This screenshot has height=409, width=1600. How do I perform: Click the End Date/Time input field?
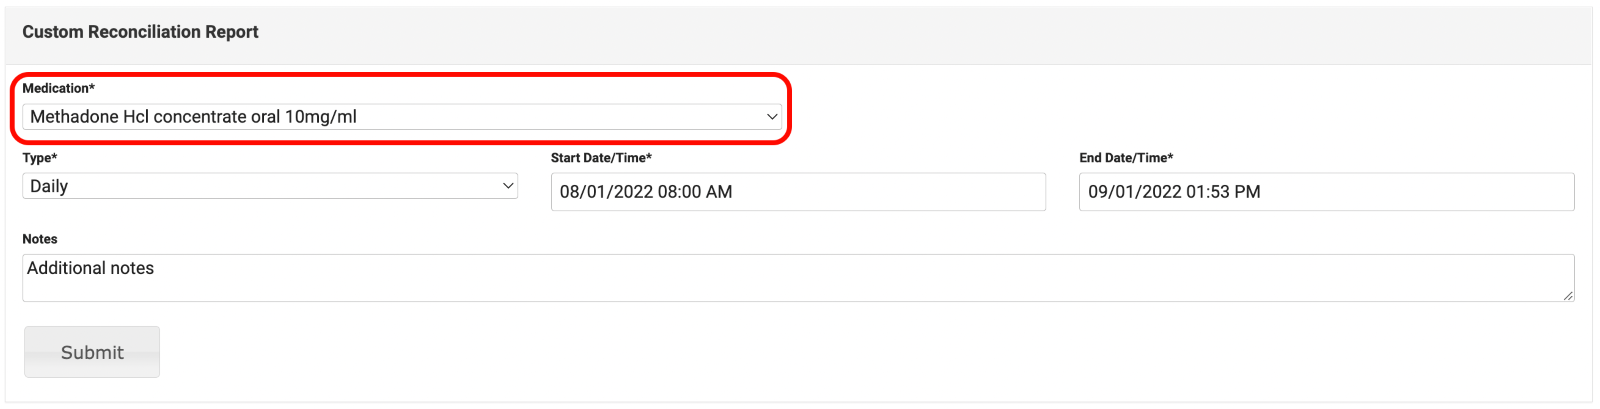(x=1325, y=192)
